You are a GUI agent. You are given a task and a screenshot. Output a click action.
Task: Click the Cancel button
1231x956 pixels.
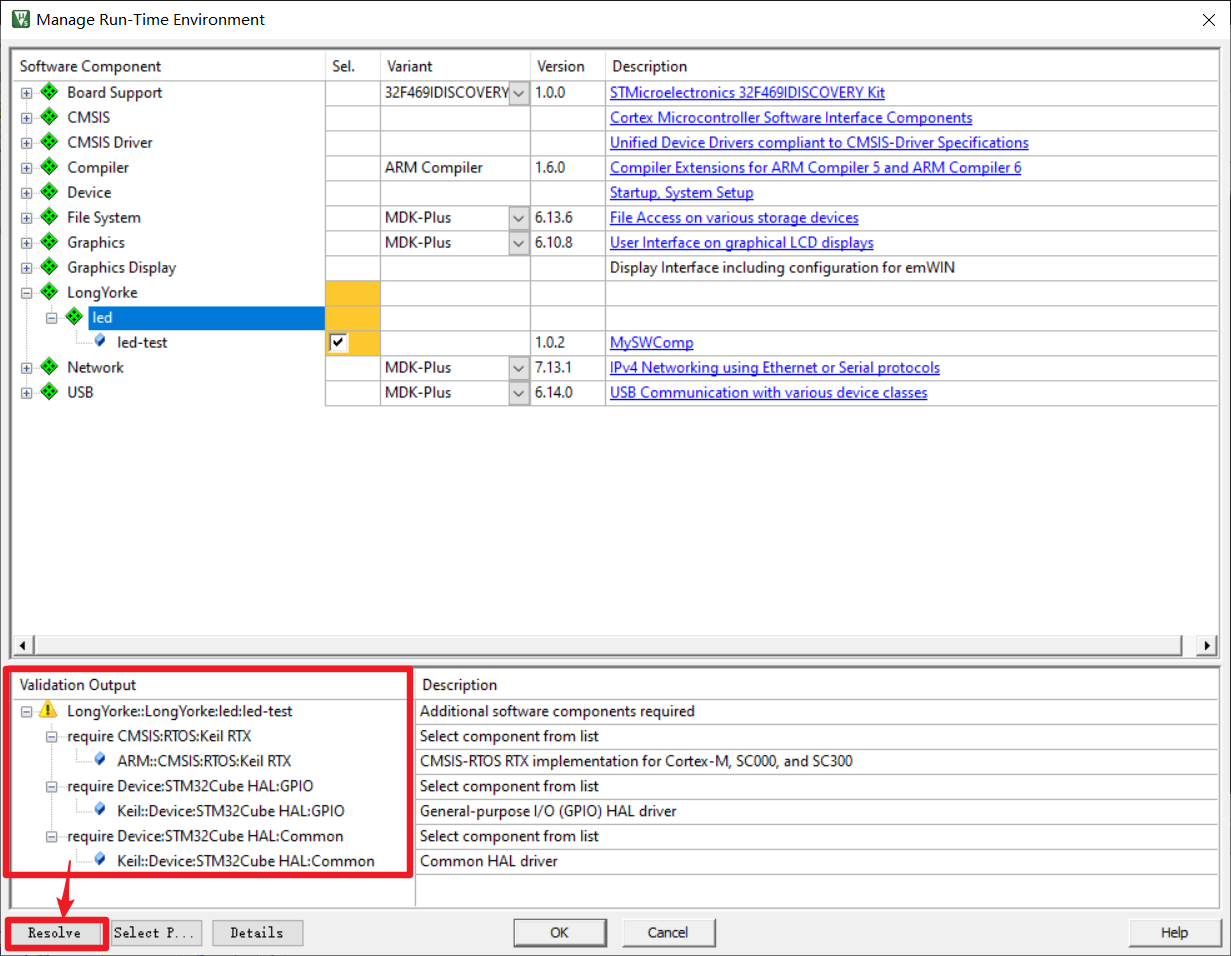point(668,932)
